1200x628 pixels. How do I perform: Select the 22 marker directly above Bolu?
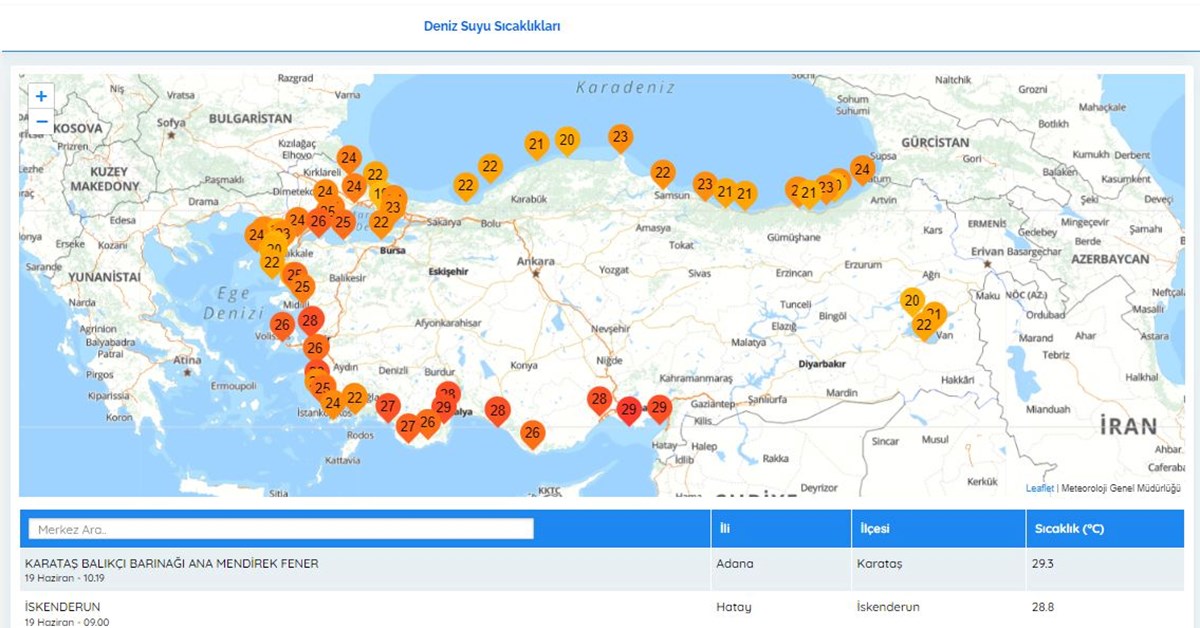[490, 167]
